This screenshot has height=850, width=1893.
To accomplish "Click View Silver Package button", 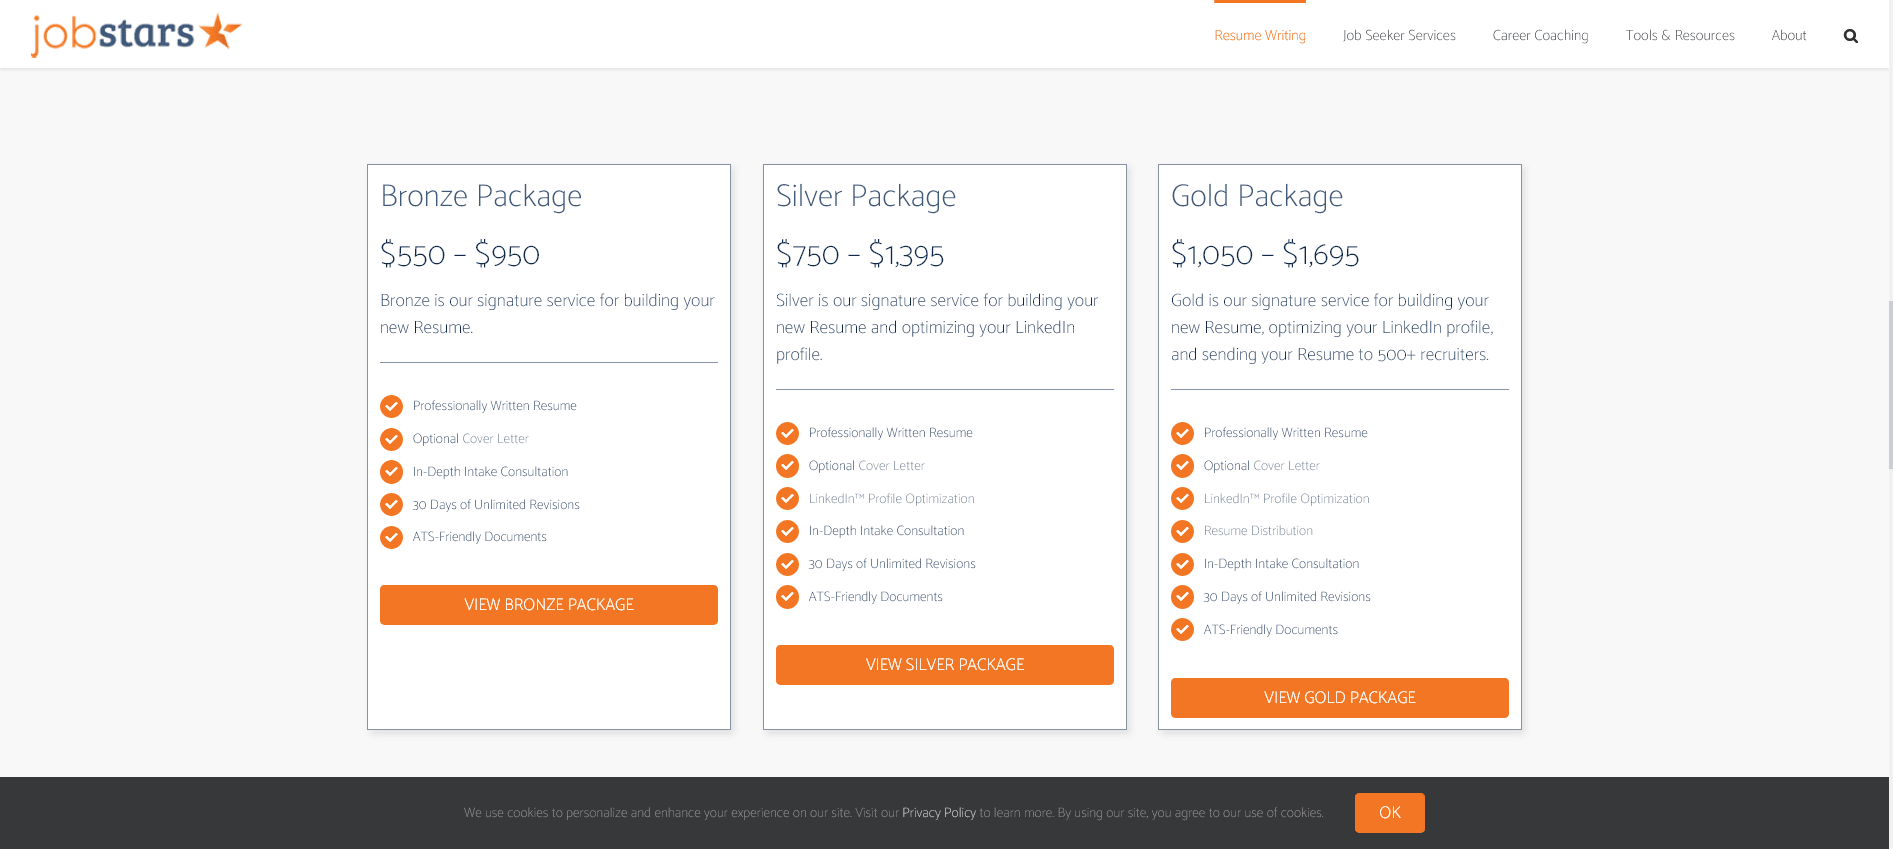I will (x=945, y=665).
